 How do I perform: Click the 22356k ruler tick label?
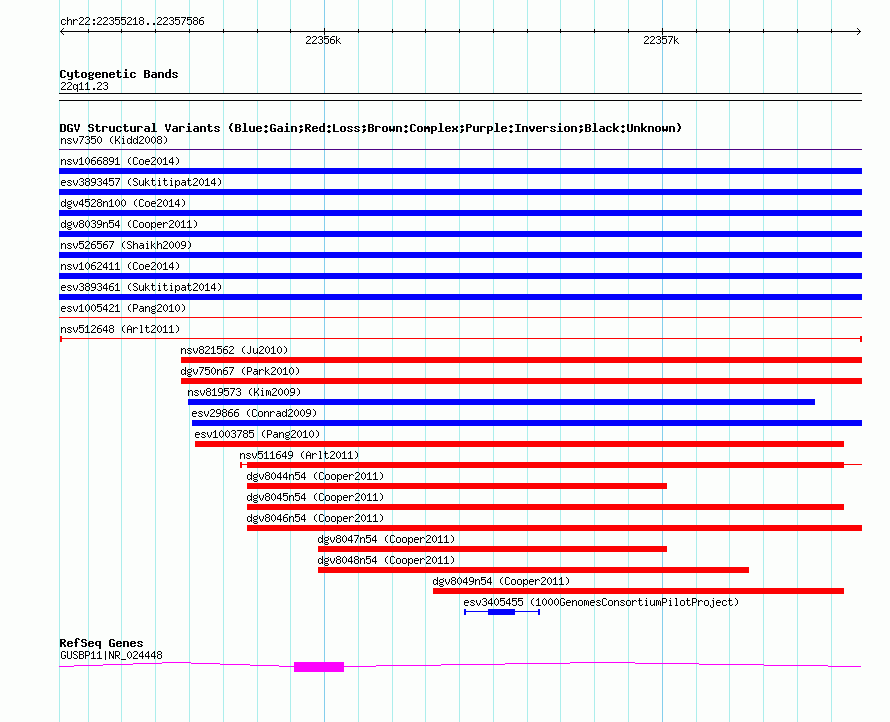[323, 40]
